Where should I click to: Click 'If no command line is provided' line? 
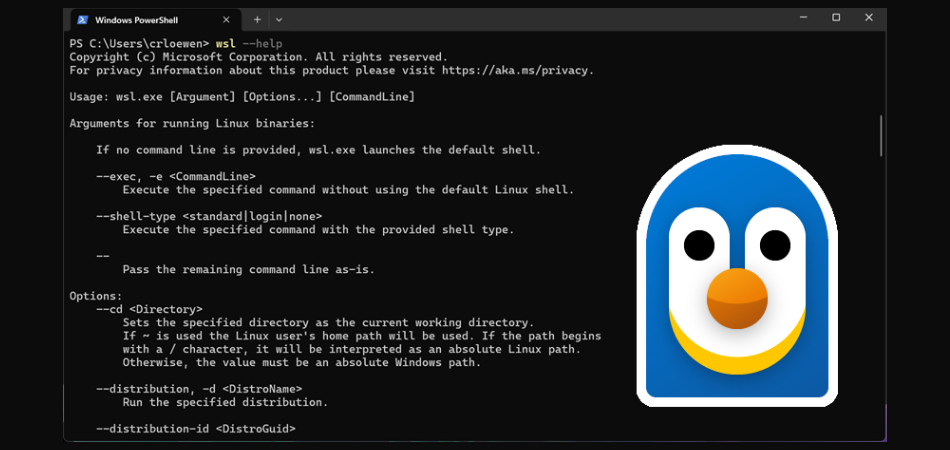point(318,150)
